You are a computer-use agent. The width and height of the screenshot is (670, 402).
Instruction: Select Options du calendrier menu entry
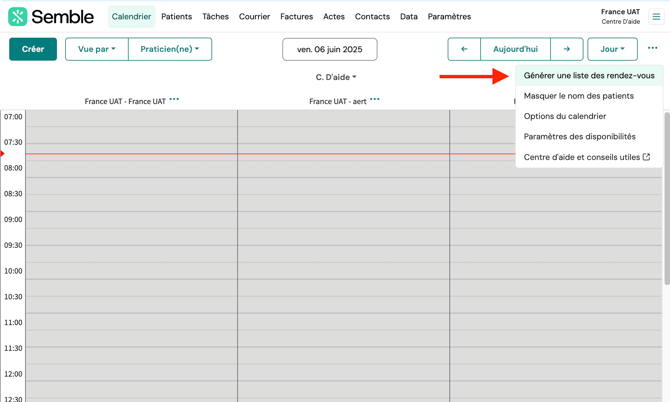(x=564, y=116)
